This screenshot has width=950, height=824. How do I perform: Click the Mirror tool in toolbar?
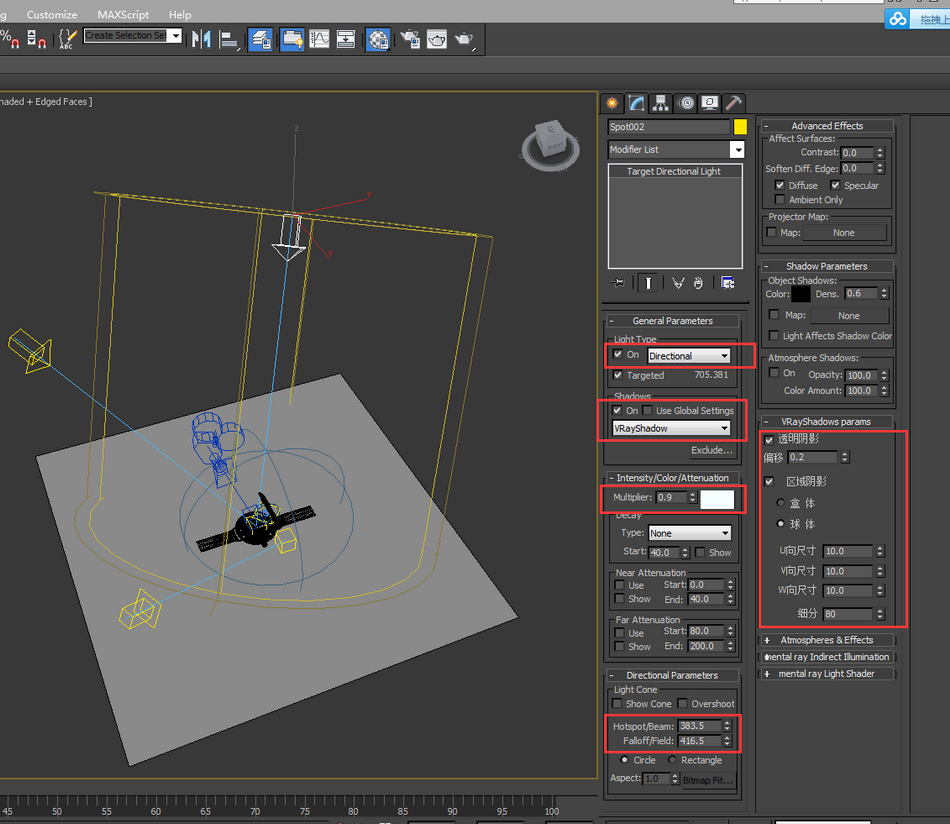pos(201,39)
